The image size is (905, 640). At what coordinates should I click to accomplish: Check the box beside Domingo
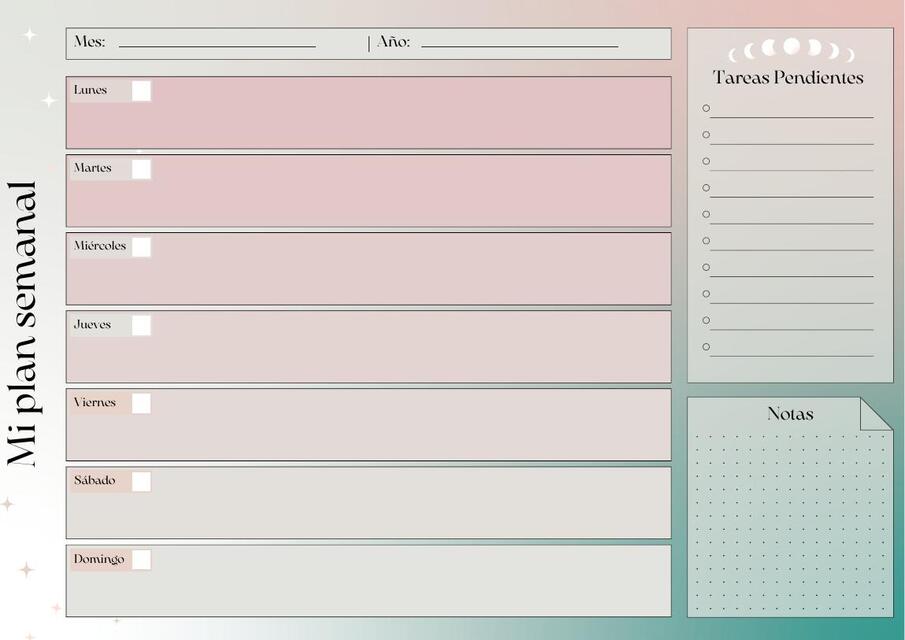(x=141, y=559)
